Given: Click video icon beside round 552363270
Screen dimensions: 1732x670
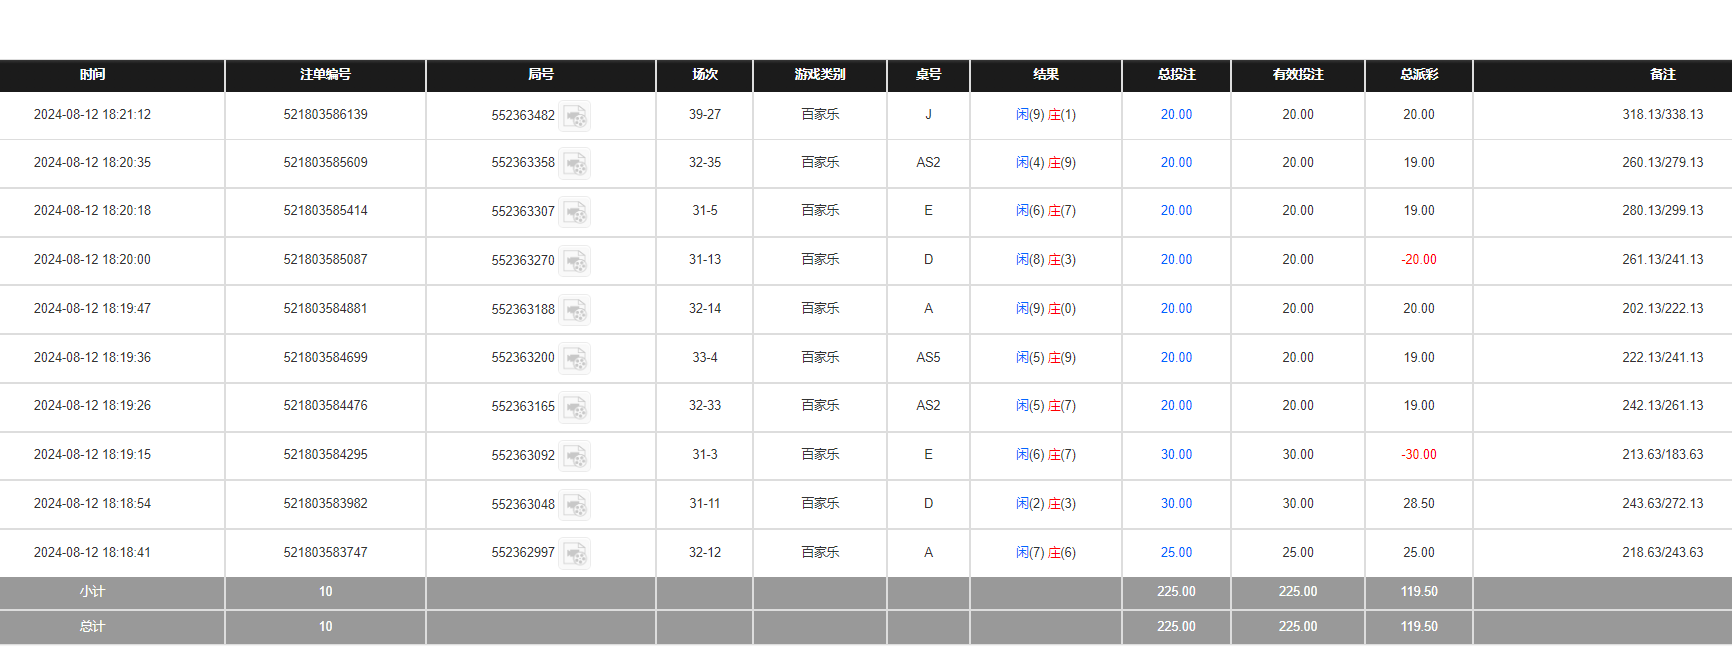Looking at the screenshot, I should click(x=575, y=261).
